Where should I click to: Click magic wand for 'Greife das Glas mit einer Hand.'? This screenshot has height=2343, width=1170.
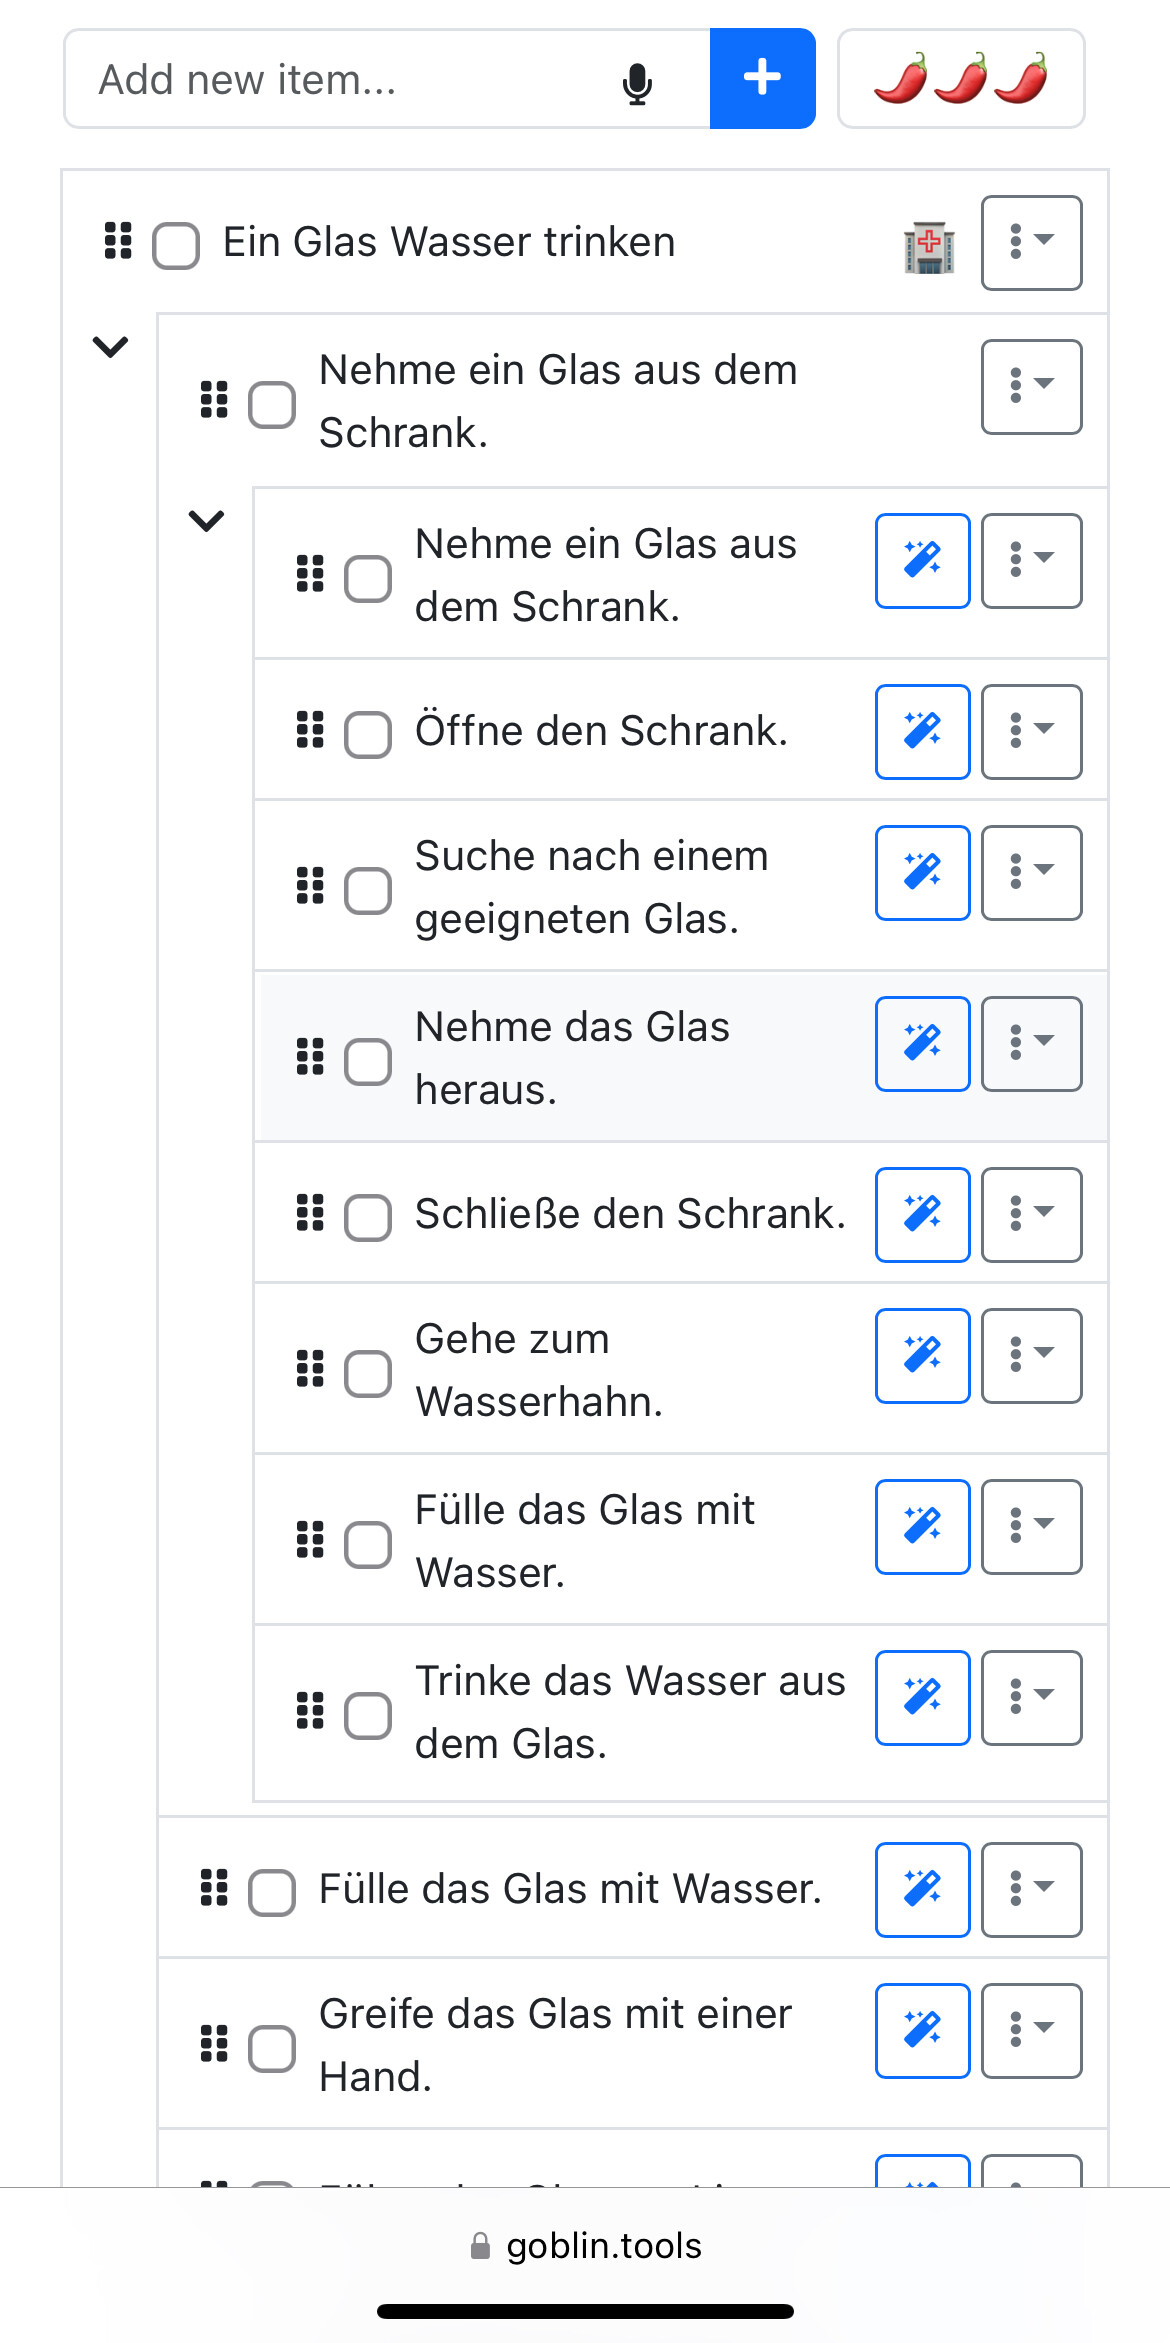922,2030
